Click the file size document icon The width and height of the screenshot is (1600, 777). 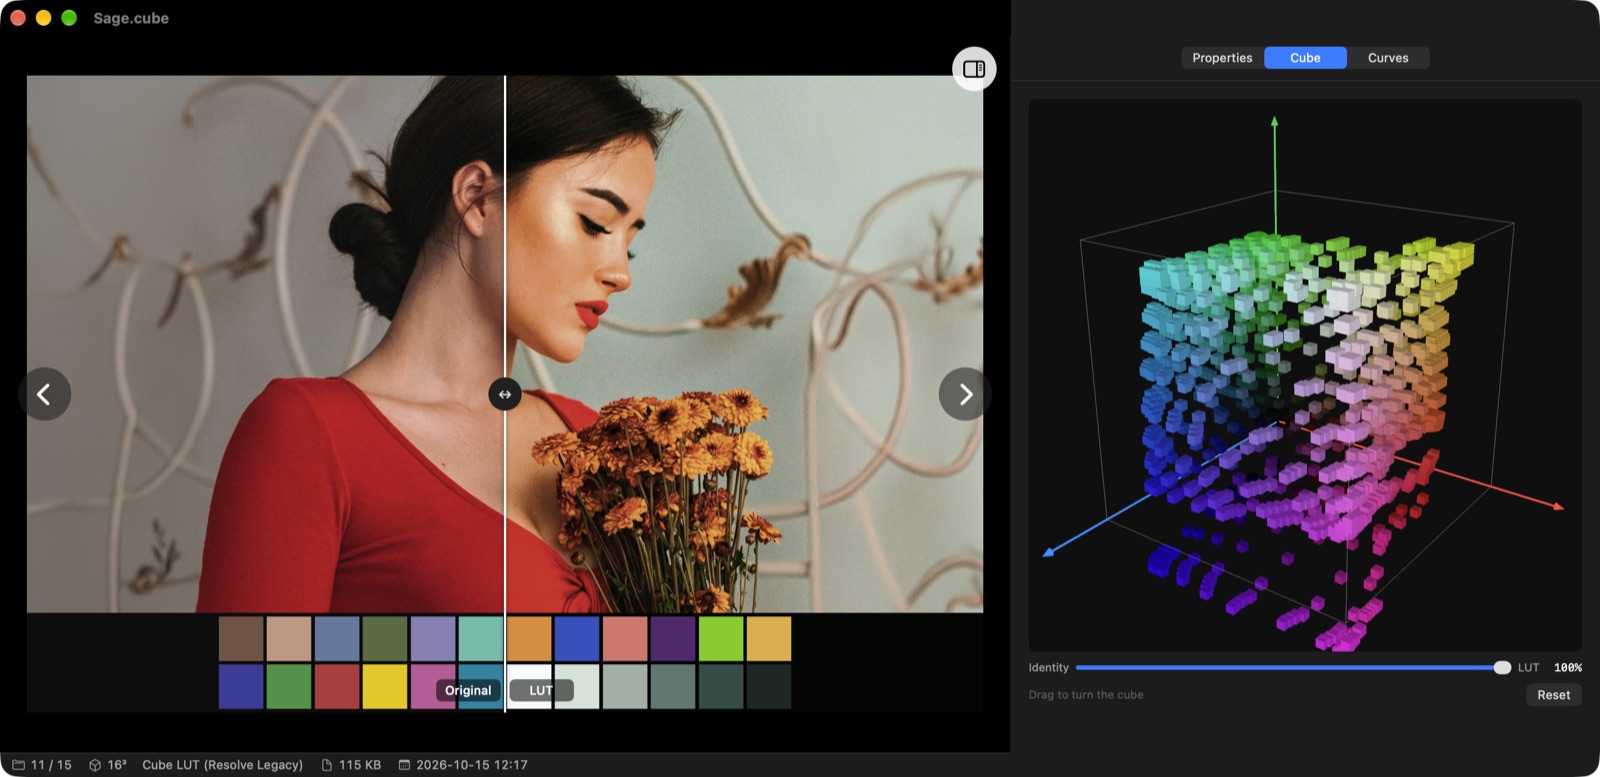pyautogui.click(x=327, y=765)
